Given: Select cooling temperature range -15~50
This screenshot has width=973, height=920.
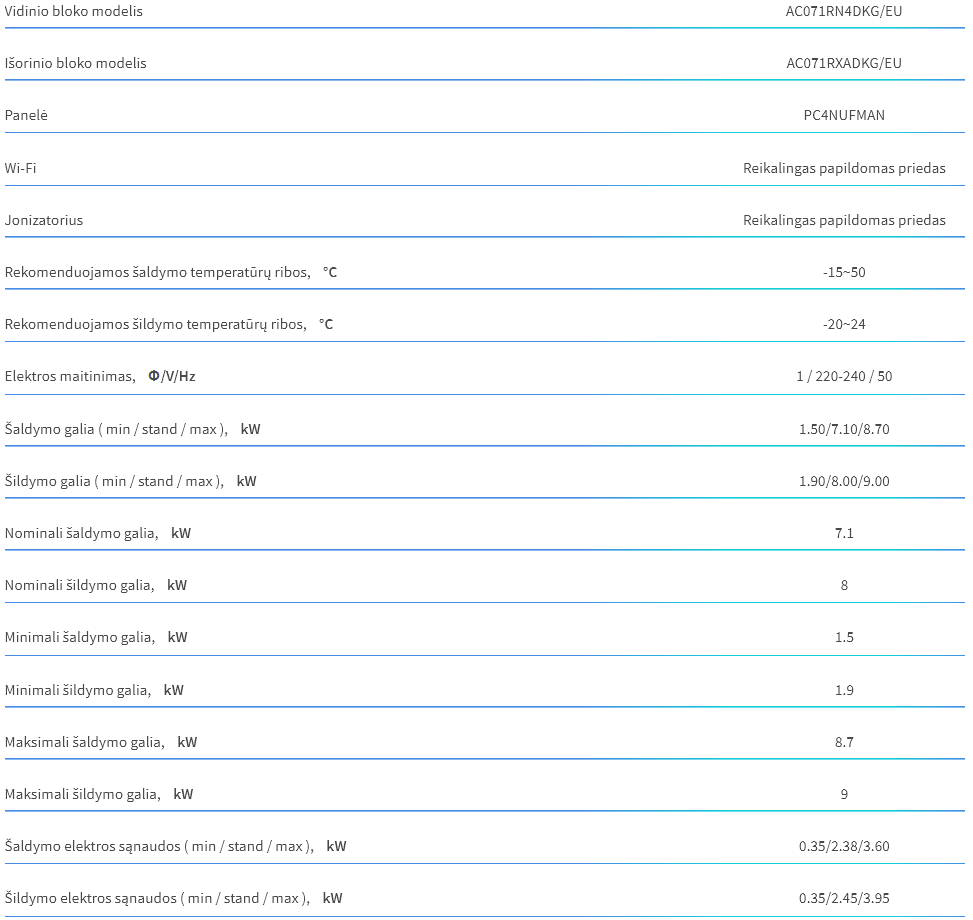Looking at the screenshot, I should [x=844, y=272].
